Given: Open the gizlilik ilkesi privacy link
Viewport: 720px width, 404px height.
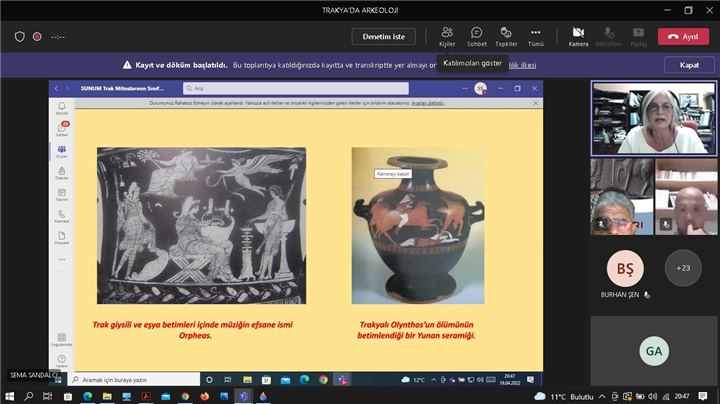Looking at the screenshot, I should pos(522,65).
